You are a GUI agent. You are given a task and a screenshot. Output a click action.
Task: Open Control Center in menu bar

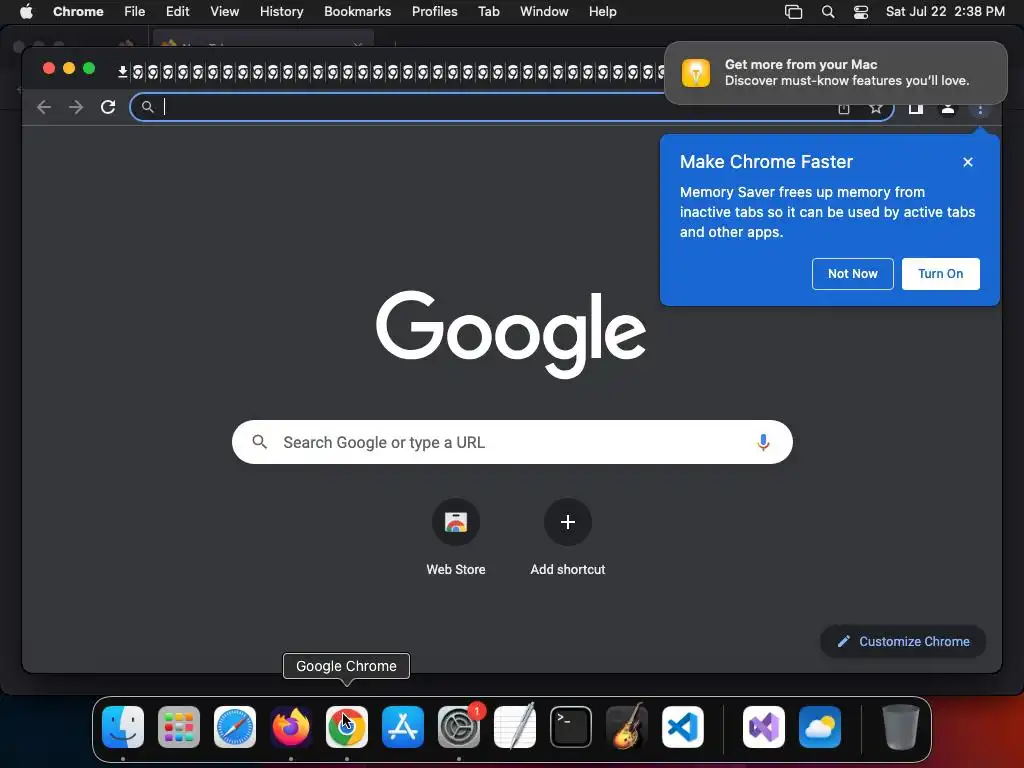861,12
